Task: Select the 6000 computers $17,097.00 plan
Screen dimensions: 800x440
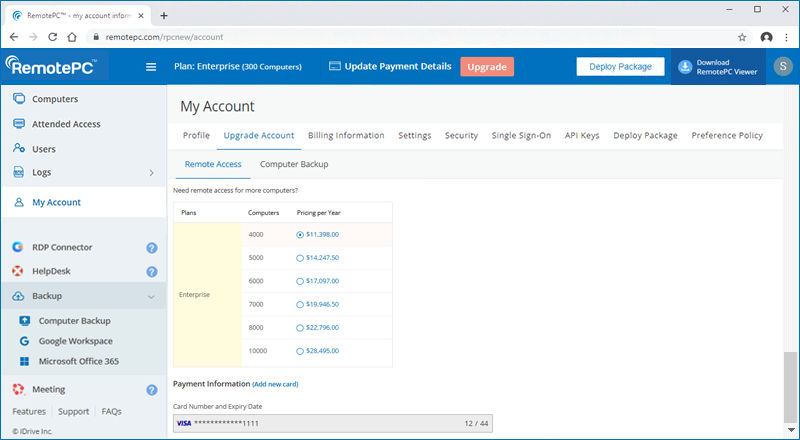Action: 300,281
